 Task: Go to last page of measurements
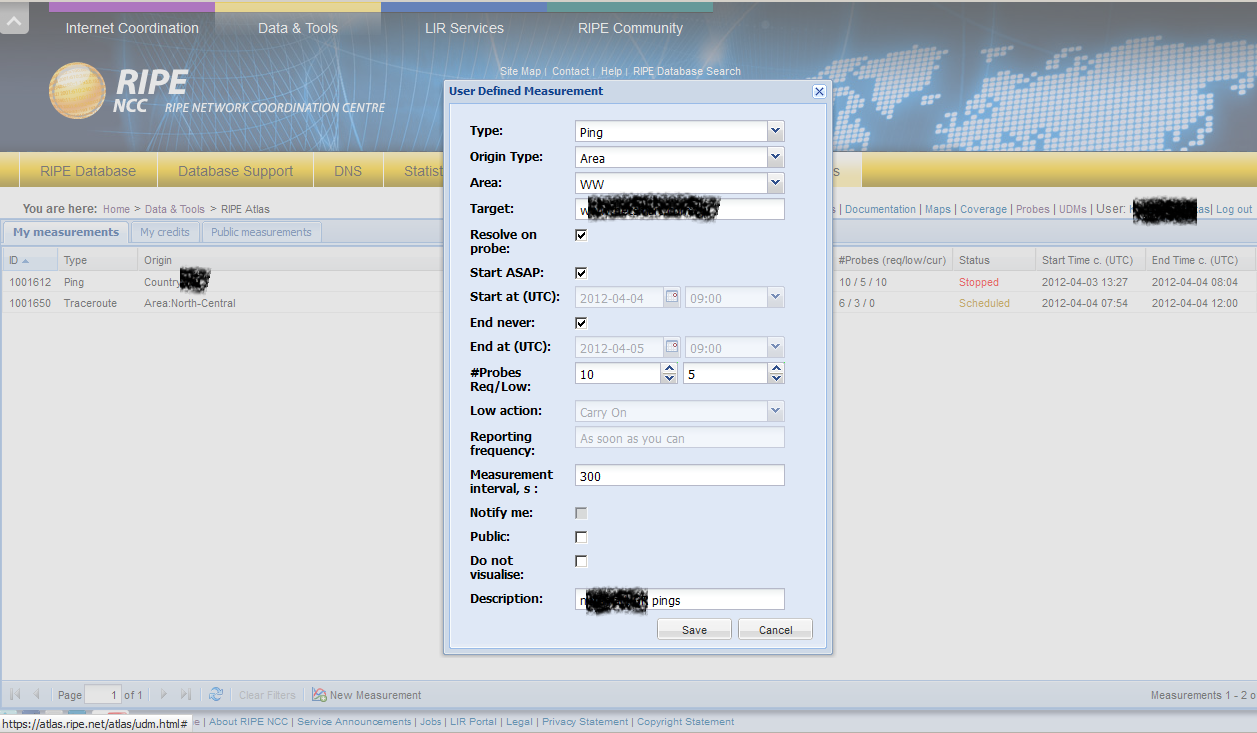(186, 694)
